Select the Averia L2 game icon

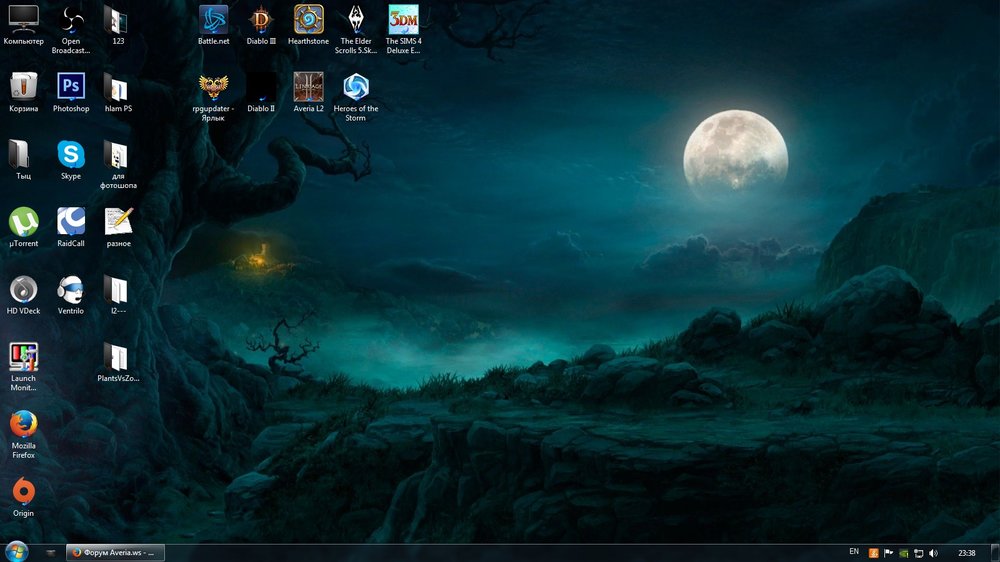pos(308,87)
